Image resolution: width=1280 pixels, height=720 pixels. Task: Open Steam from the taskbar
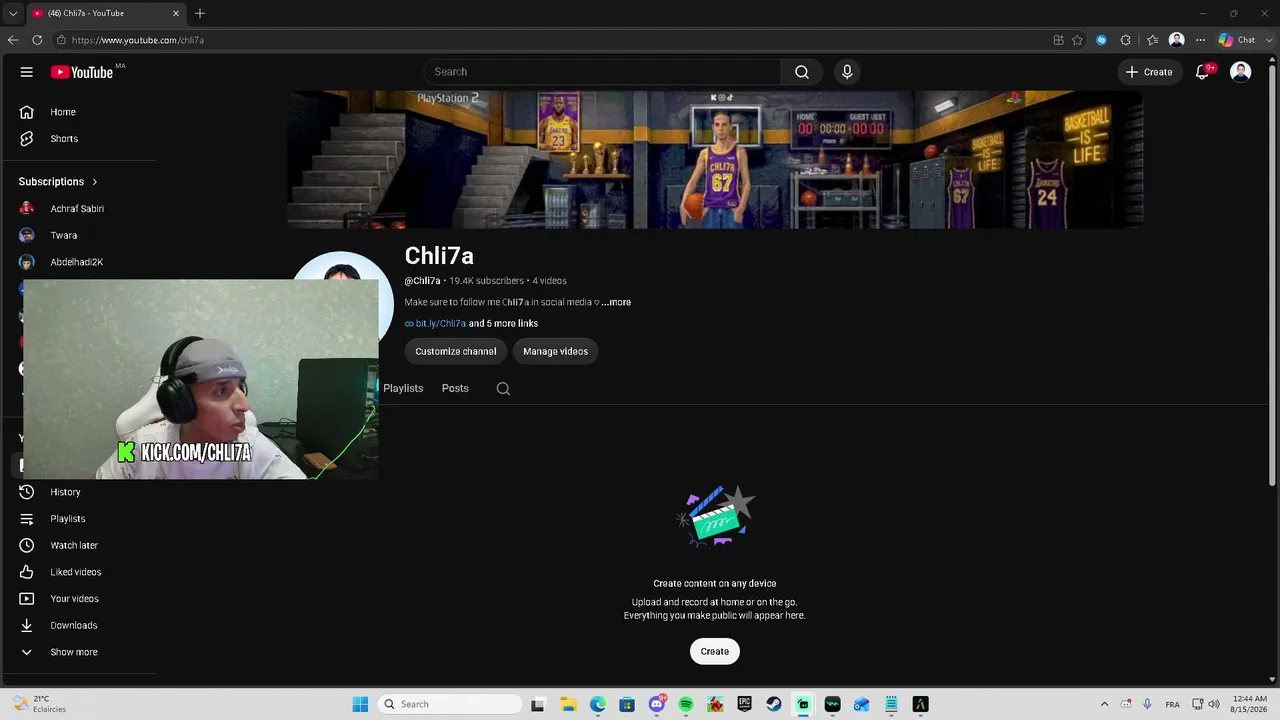click(x=774, y=704)
